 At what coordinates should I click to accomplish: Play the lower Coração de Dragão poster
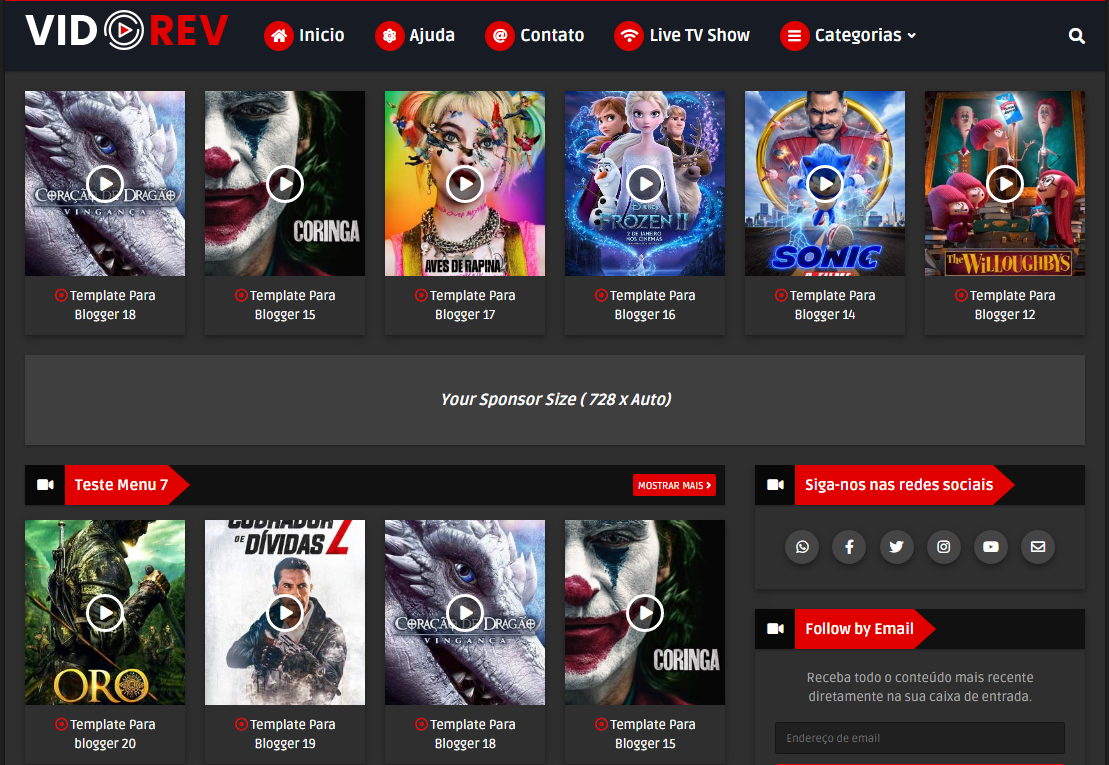[x=465, y=613]
